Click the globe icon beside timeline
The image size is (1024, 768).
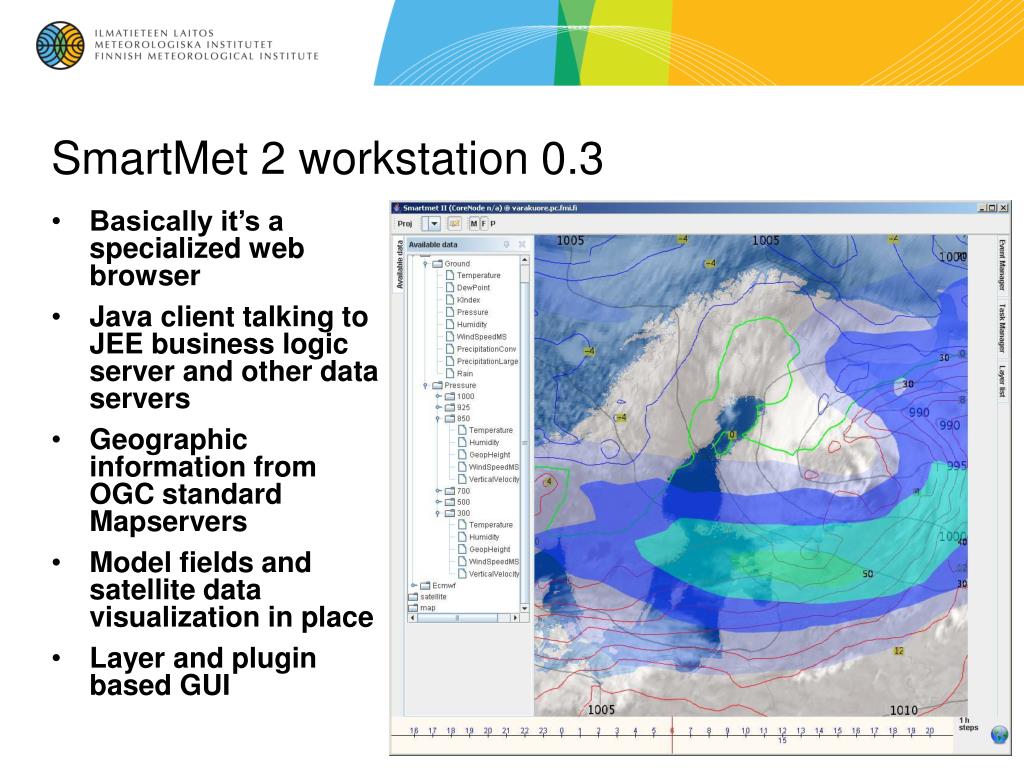(x=999, y=735)
